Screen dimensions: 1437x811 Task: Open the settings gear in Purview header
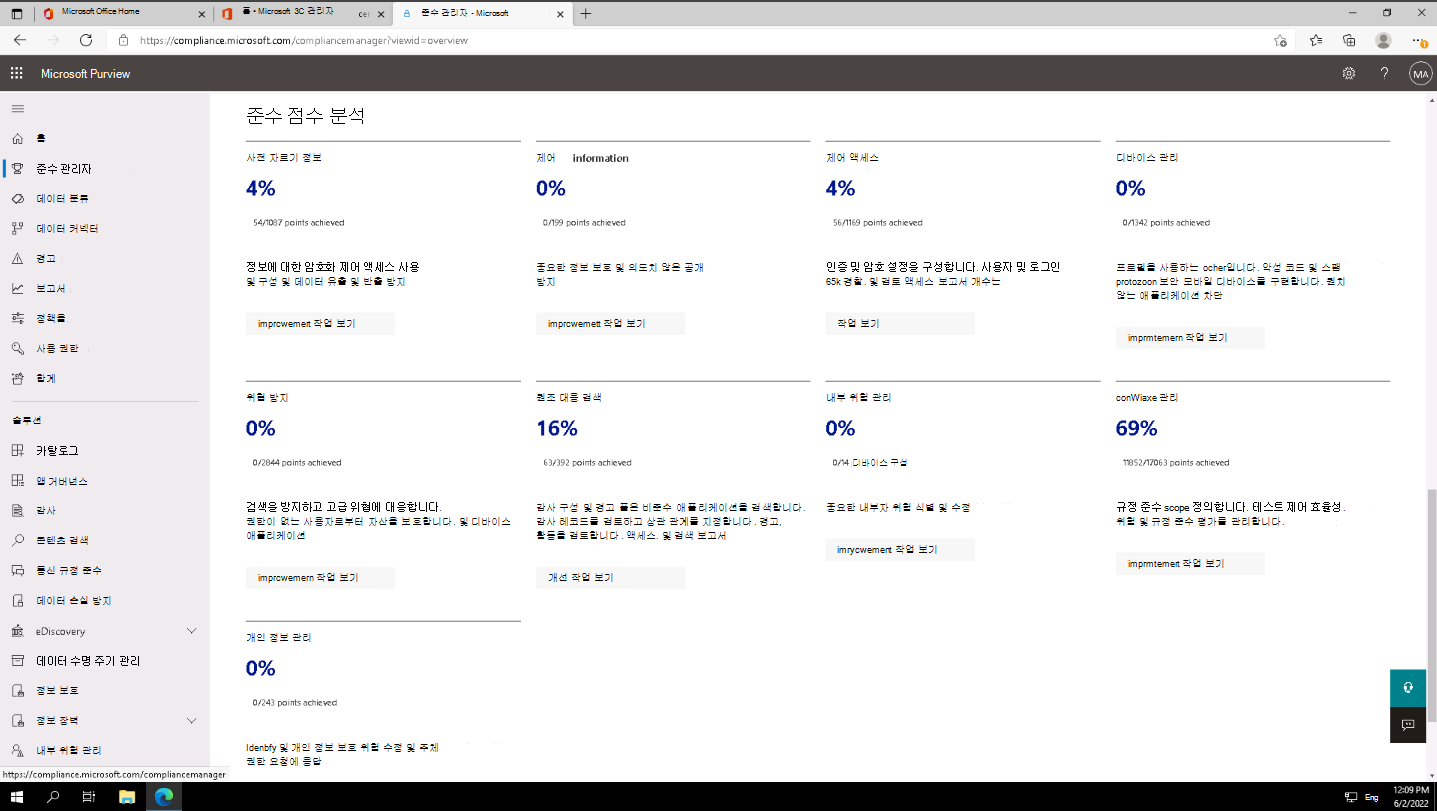1349,73
